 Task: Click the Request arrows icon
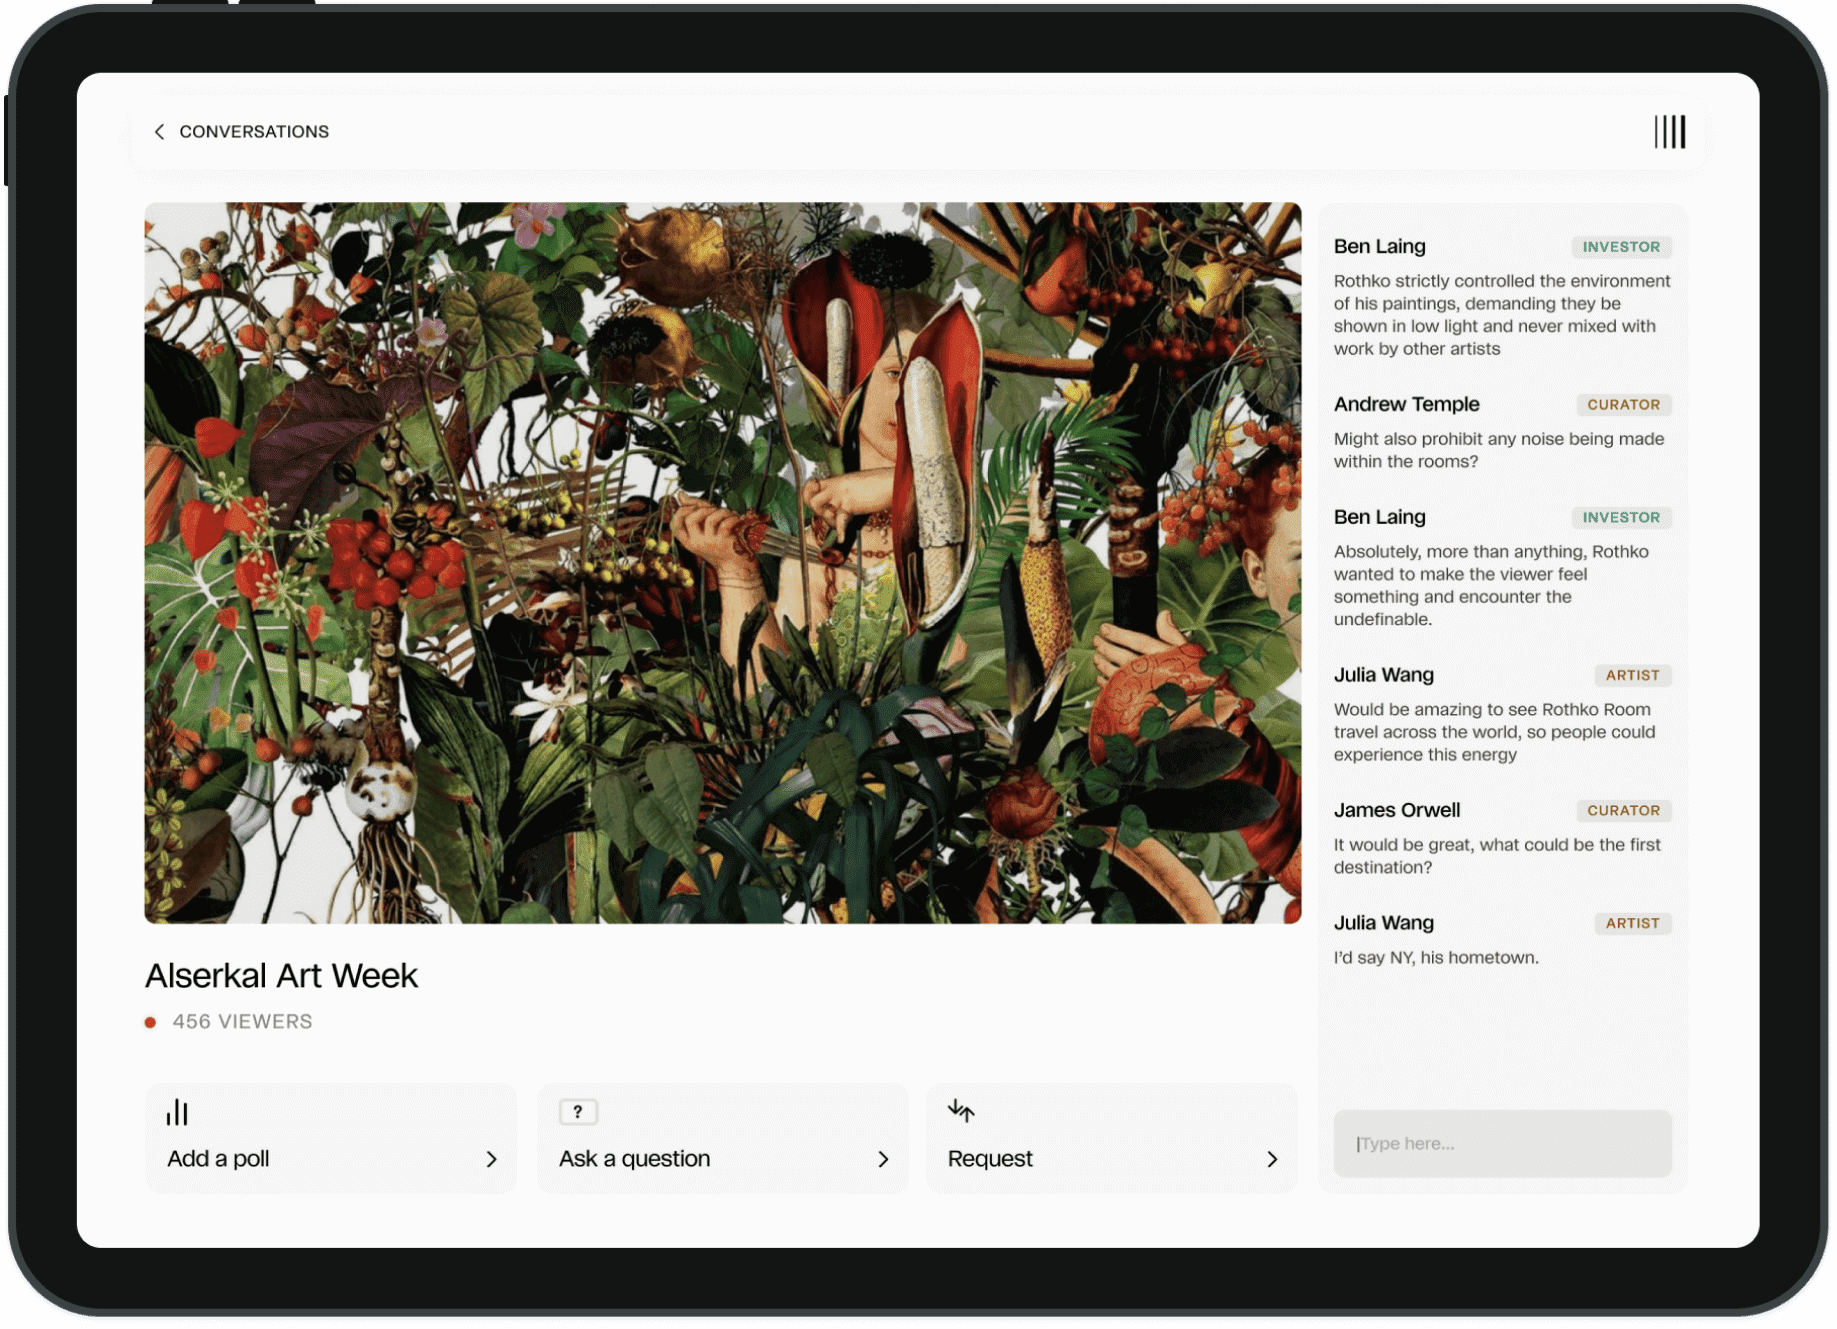pos(961,1110)
